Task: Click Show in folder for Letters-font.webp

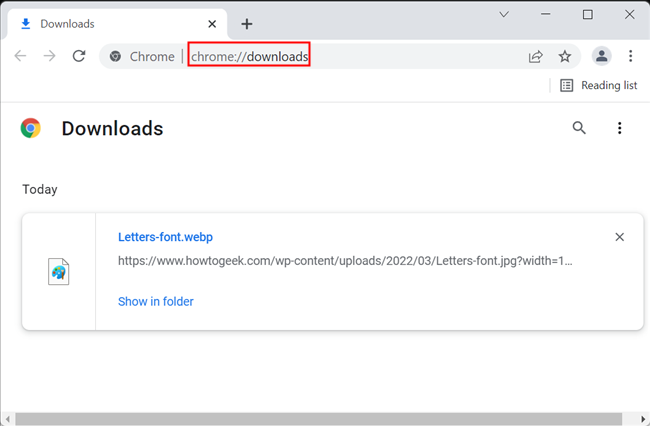Action: [156, 301]
